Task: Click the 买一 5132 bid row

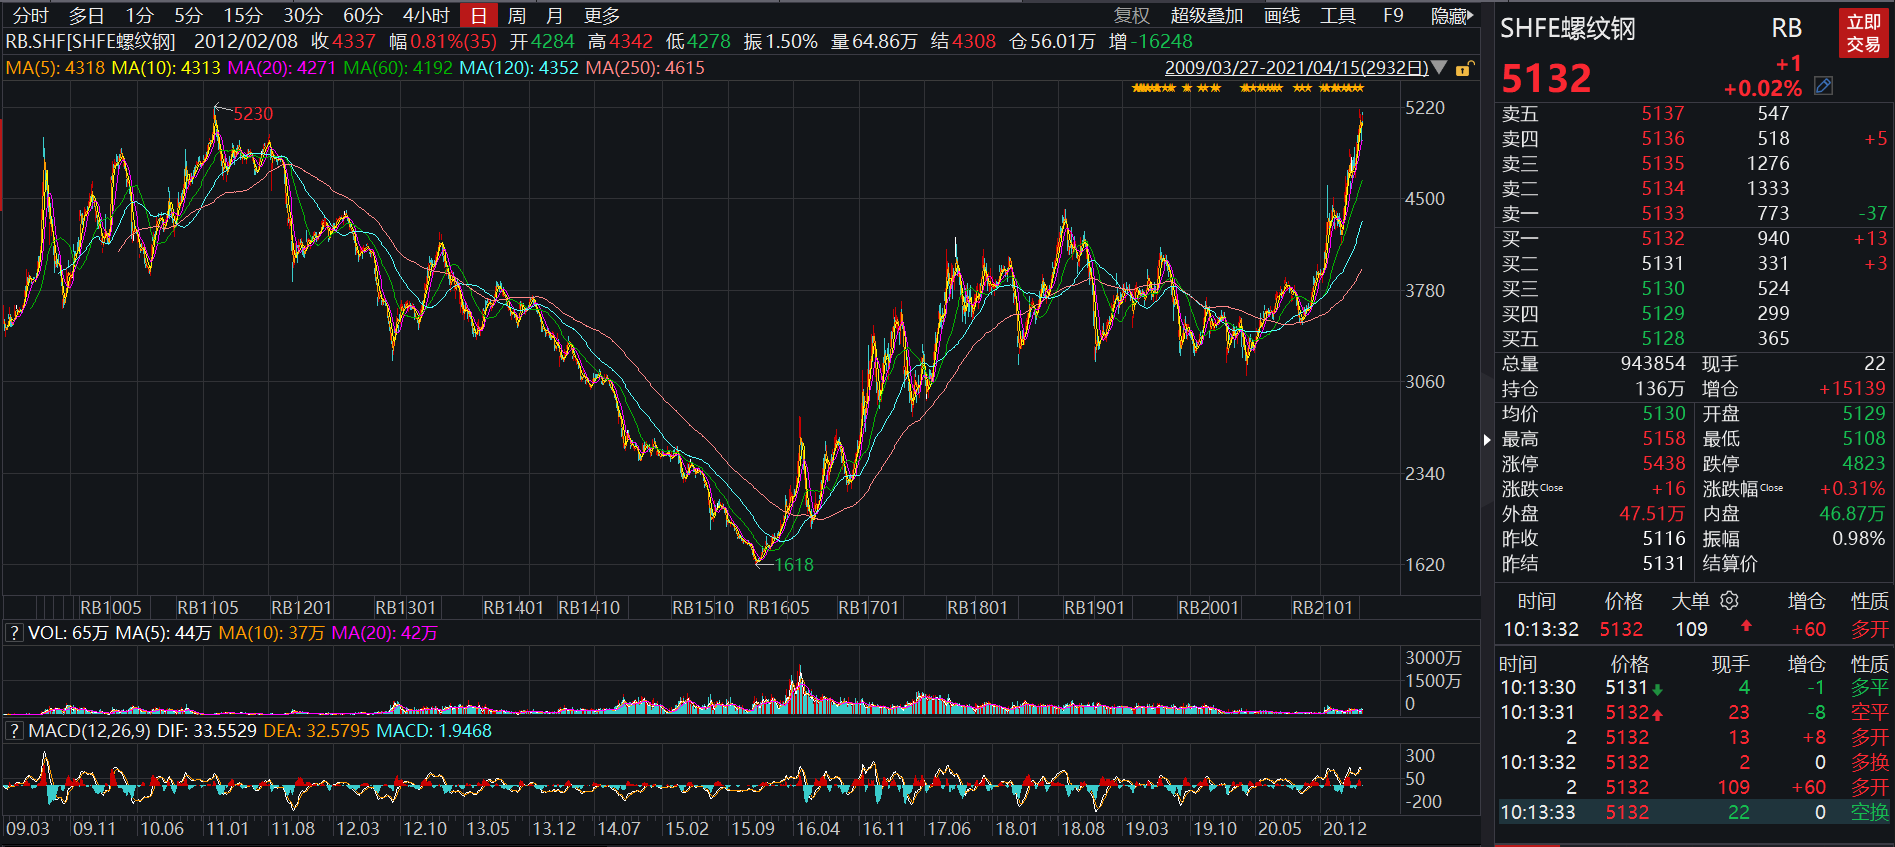Action: tap(1694, 238)
